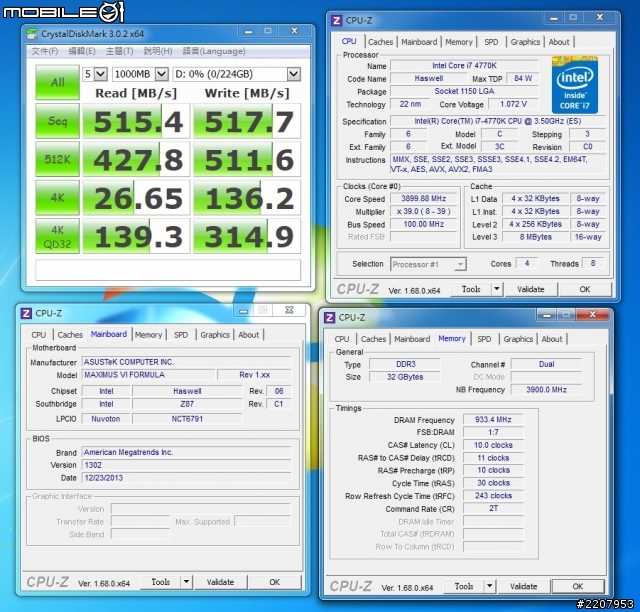The height and width of the screenshot is (612, 640).
Task: Click the empty comment field in CrystalDiskMark
Action: [168, 270]
